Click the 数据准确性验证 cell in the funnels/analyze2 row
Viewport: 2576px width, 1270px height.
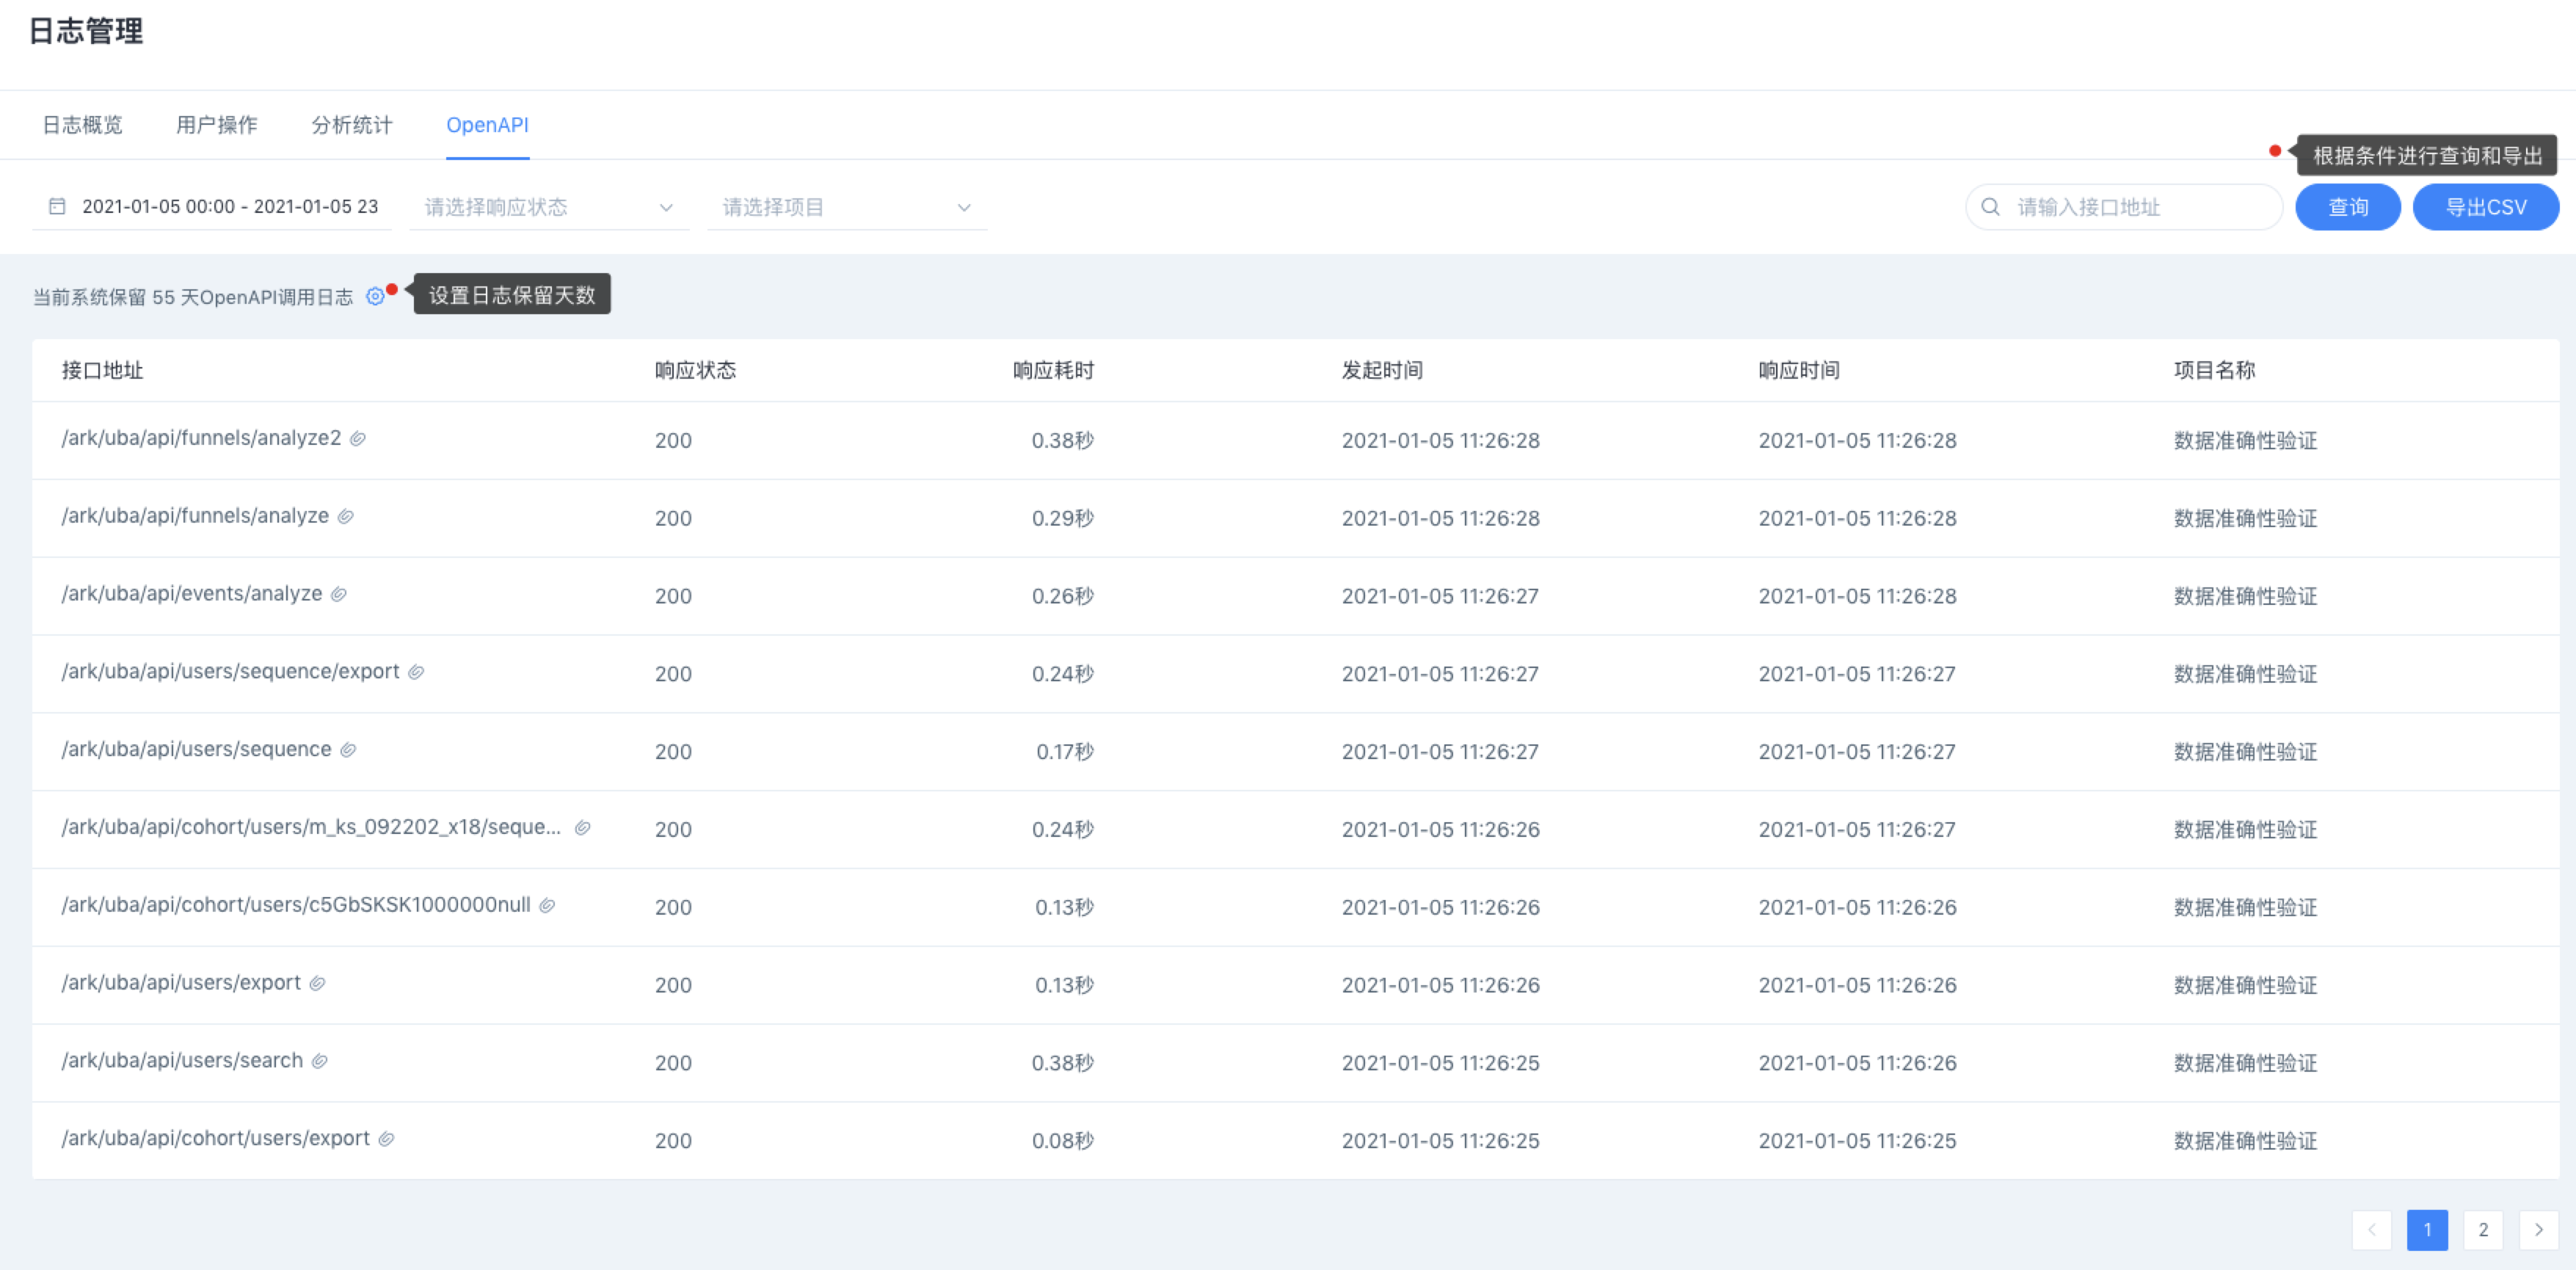2245,440
